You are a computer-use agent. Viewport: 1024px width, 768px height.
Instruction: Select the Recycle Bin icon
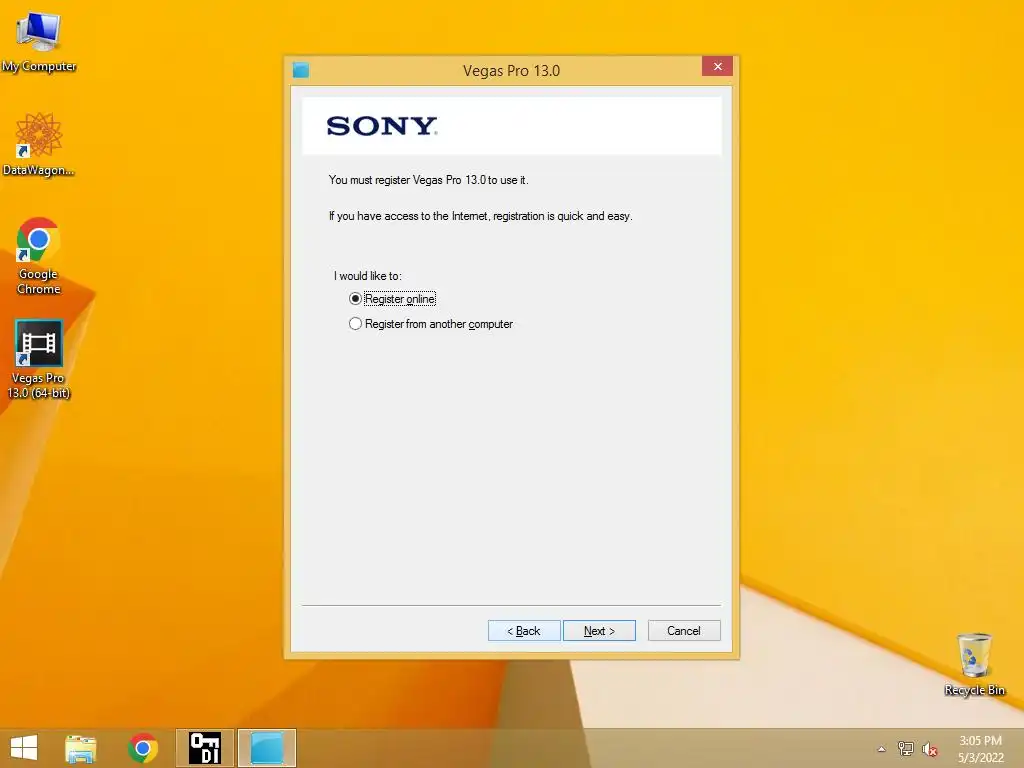pos(974,664)
